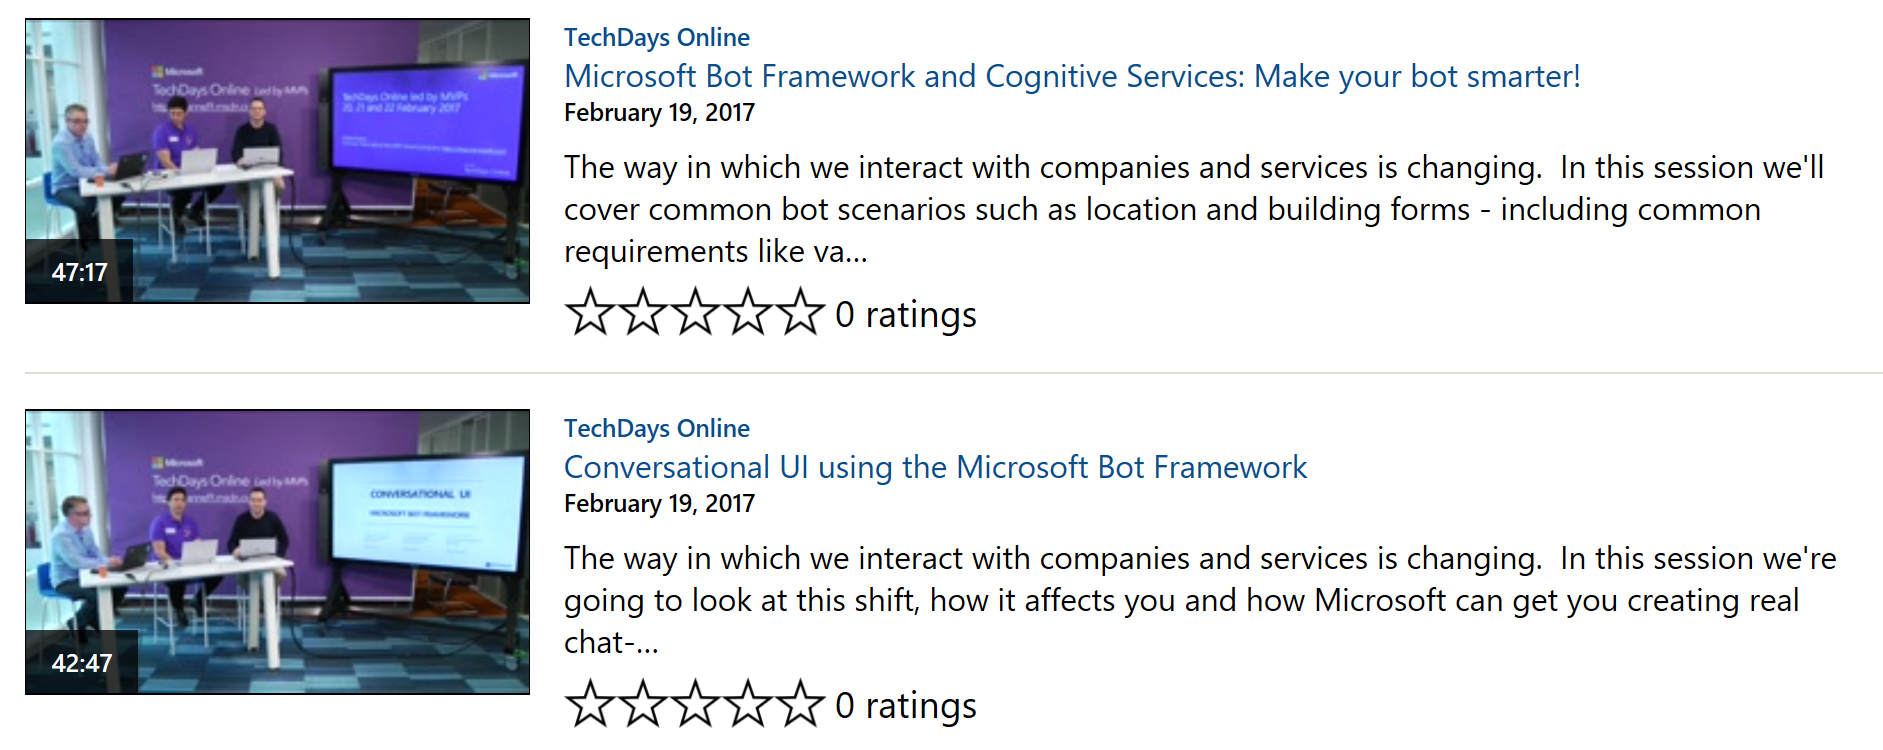Click the 47:17 duration badge
Screen dimensions: 1883x750
coord(80,272)
